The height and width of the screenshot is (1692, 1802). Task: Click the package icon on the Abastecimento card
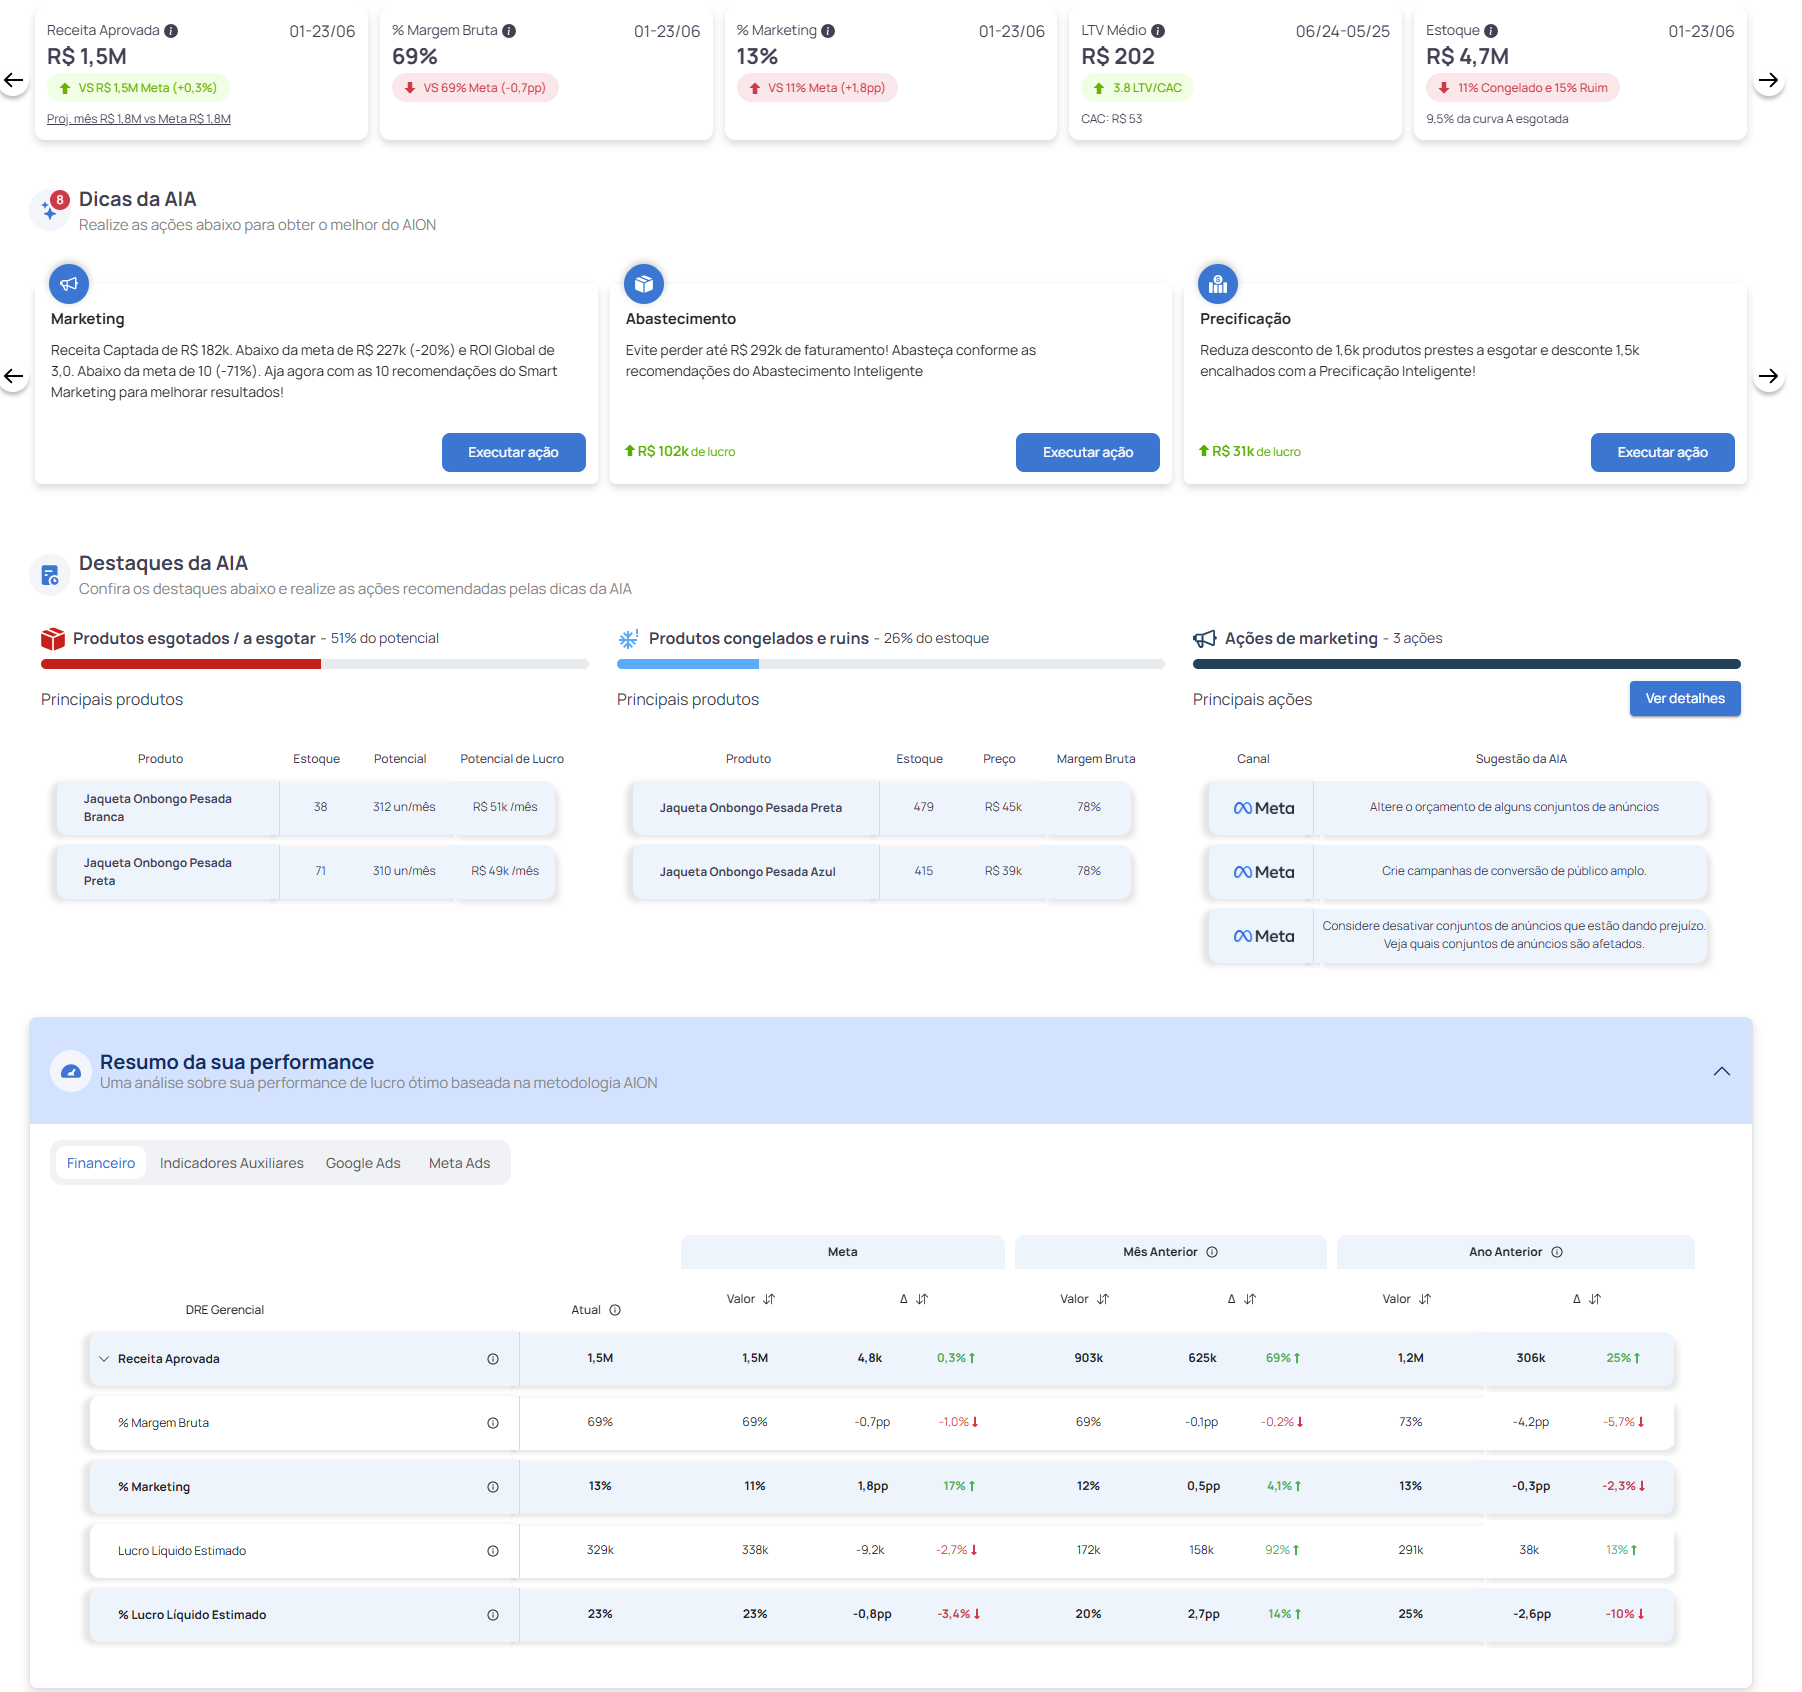point(644,283)
